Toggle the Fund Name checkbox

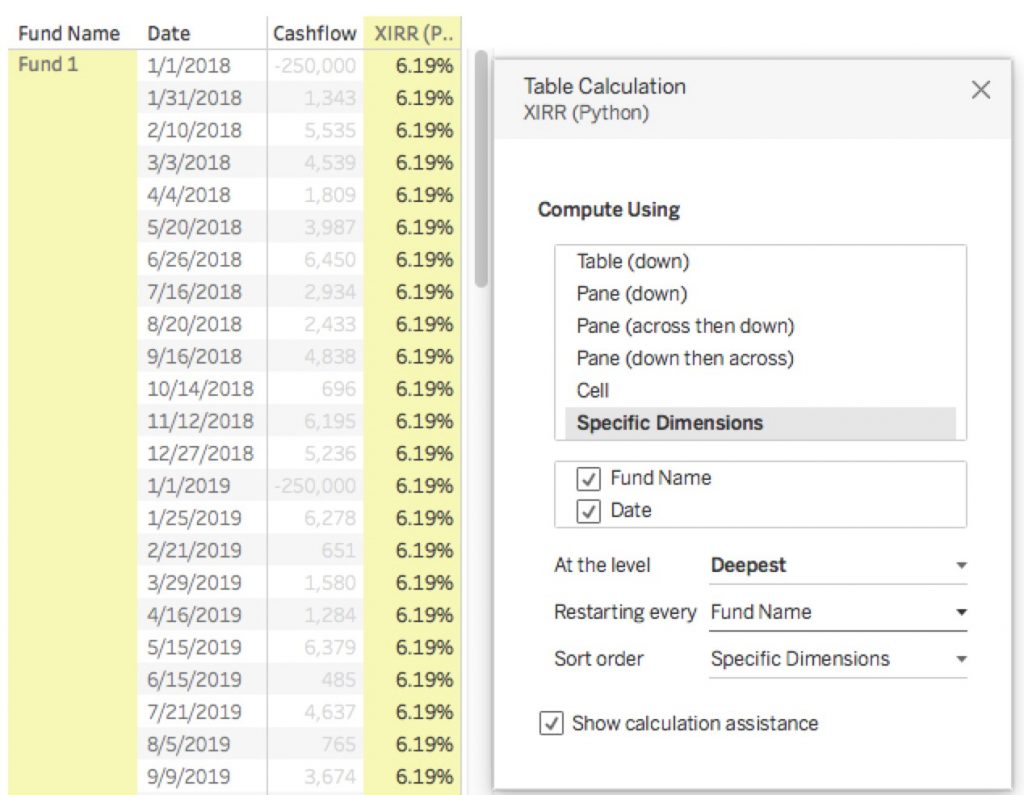pos(588,479)
